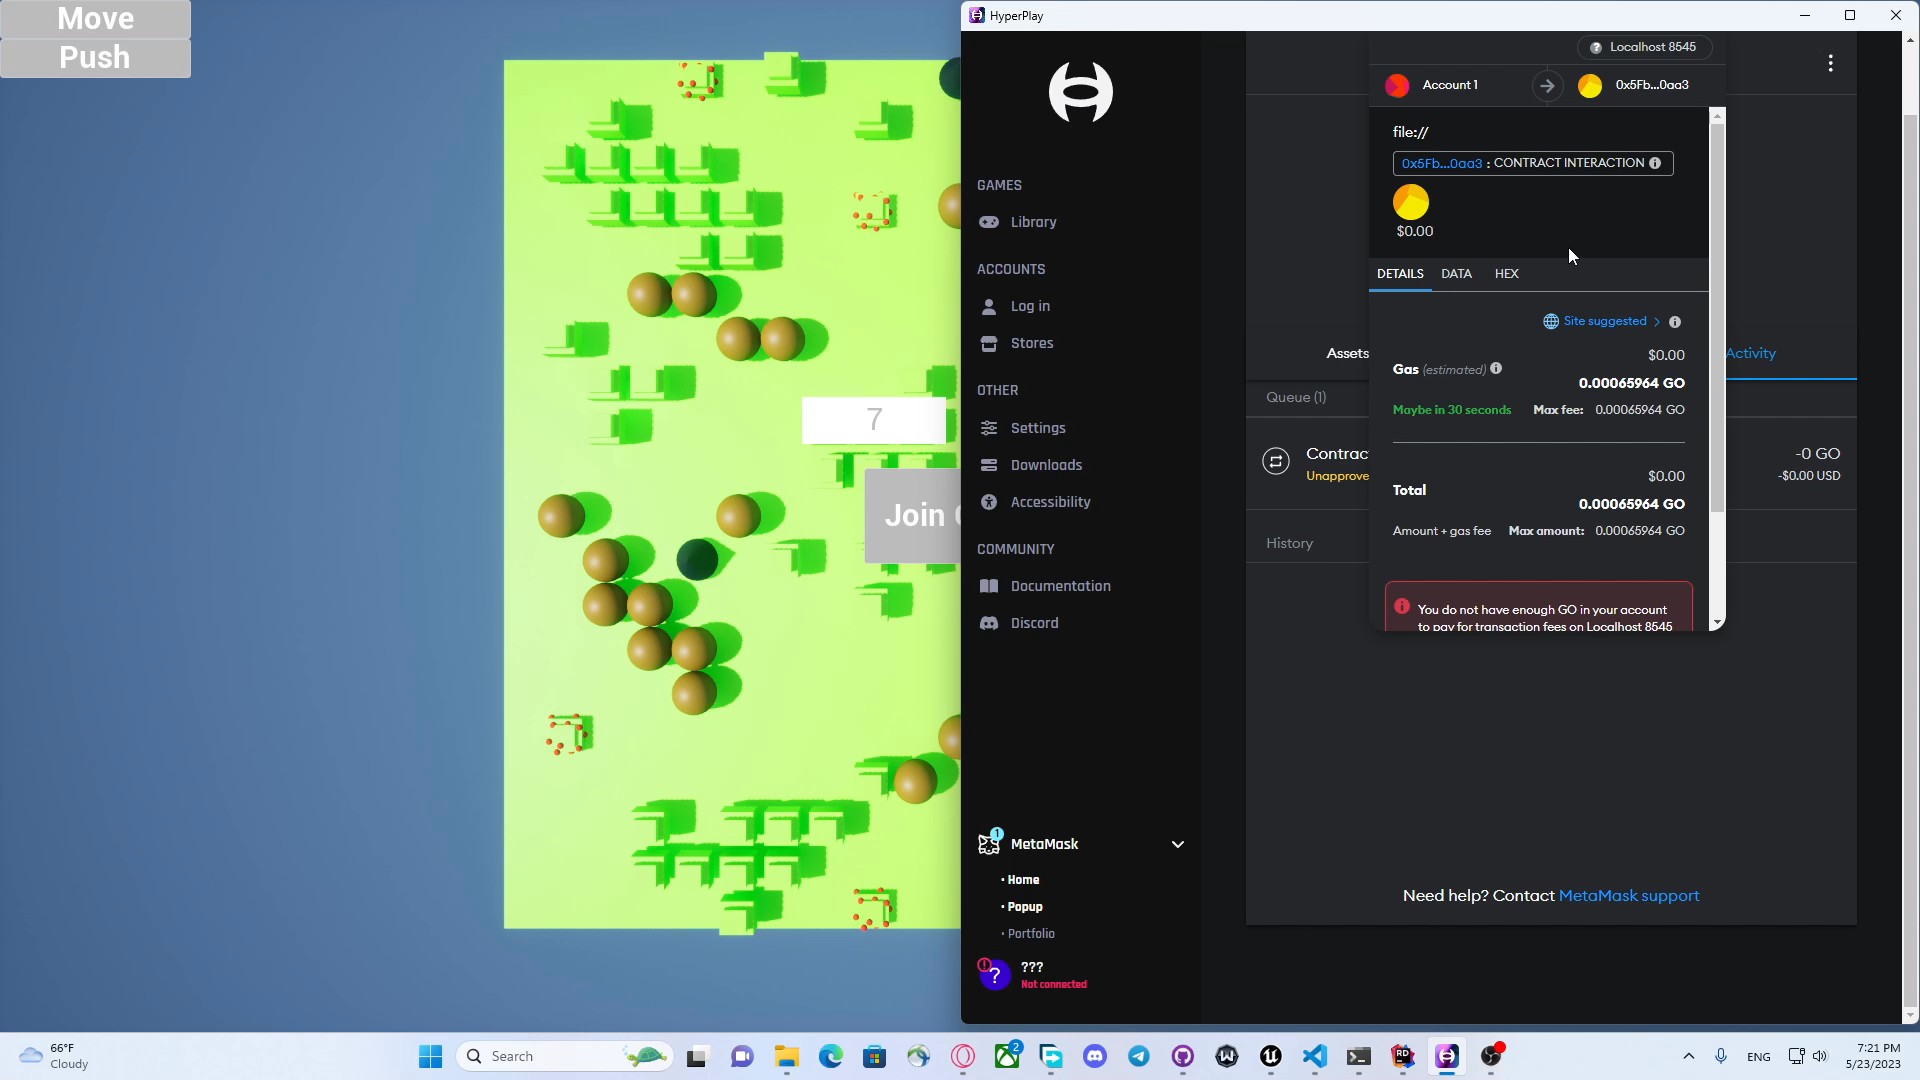Click the popup scrollbar up arrow
This screenshot has width=1920, height=1080.
1717,117
